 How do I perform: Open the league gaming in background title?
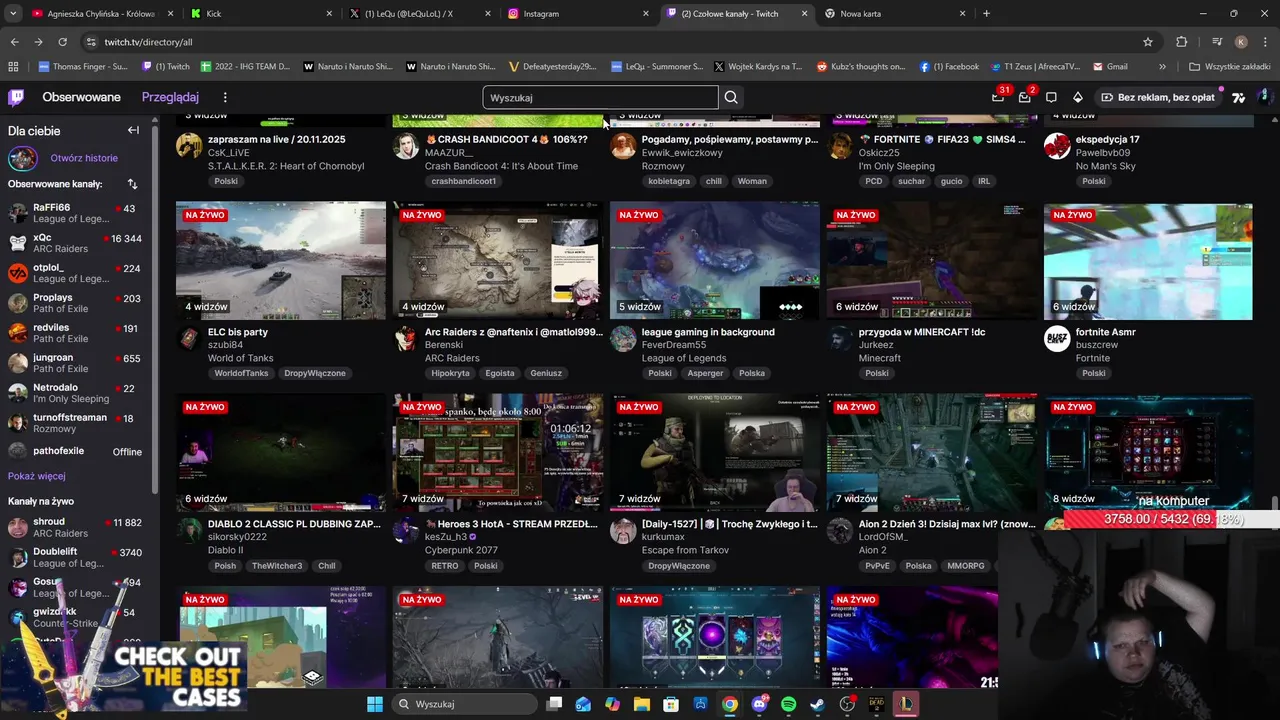pyautogui.click(x=708, y=332)
